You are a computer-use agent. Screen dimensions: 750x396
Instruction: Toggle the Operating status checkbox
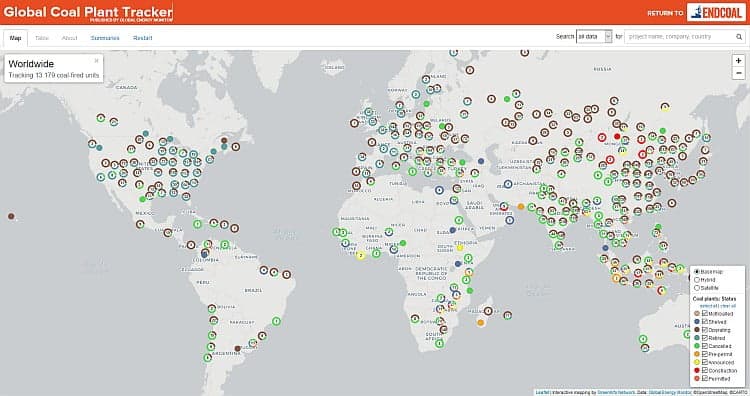(x=705, y=330)
